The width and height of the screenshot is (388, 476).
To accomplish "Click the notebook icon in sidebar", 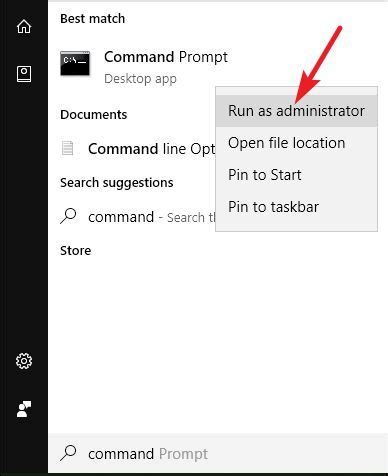I will (x=24, y=74).
